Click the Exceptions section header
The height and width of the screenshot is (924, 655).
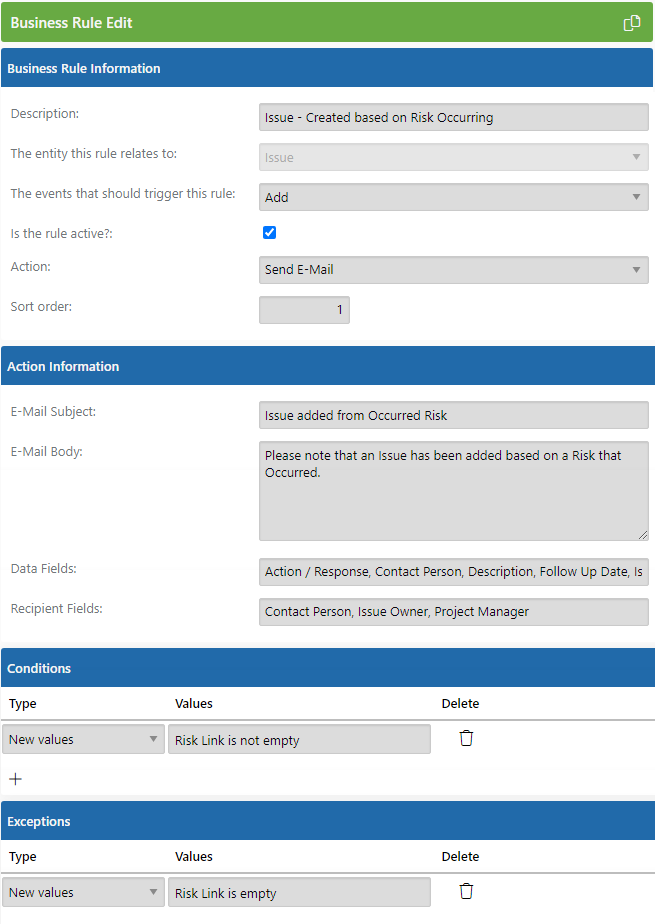pyautogui.click(x=327, y=821)
